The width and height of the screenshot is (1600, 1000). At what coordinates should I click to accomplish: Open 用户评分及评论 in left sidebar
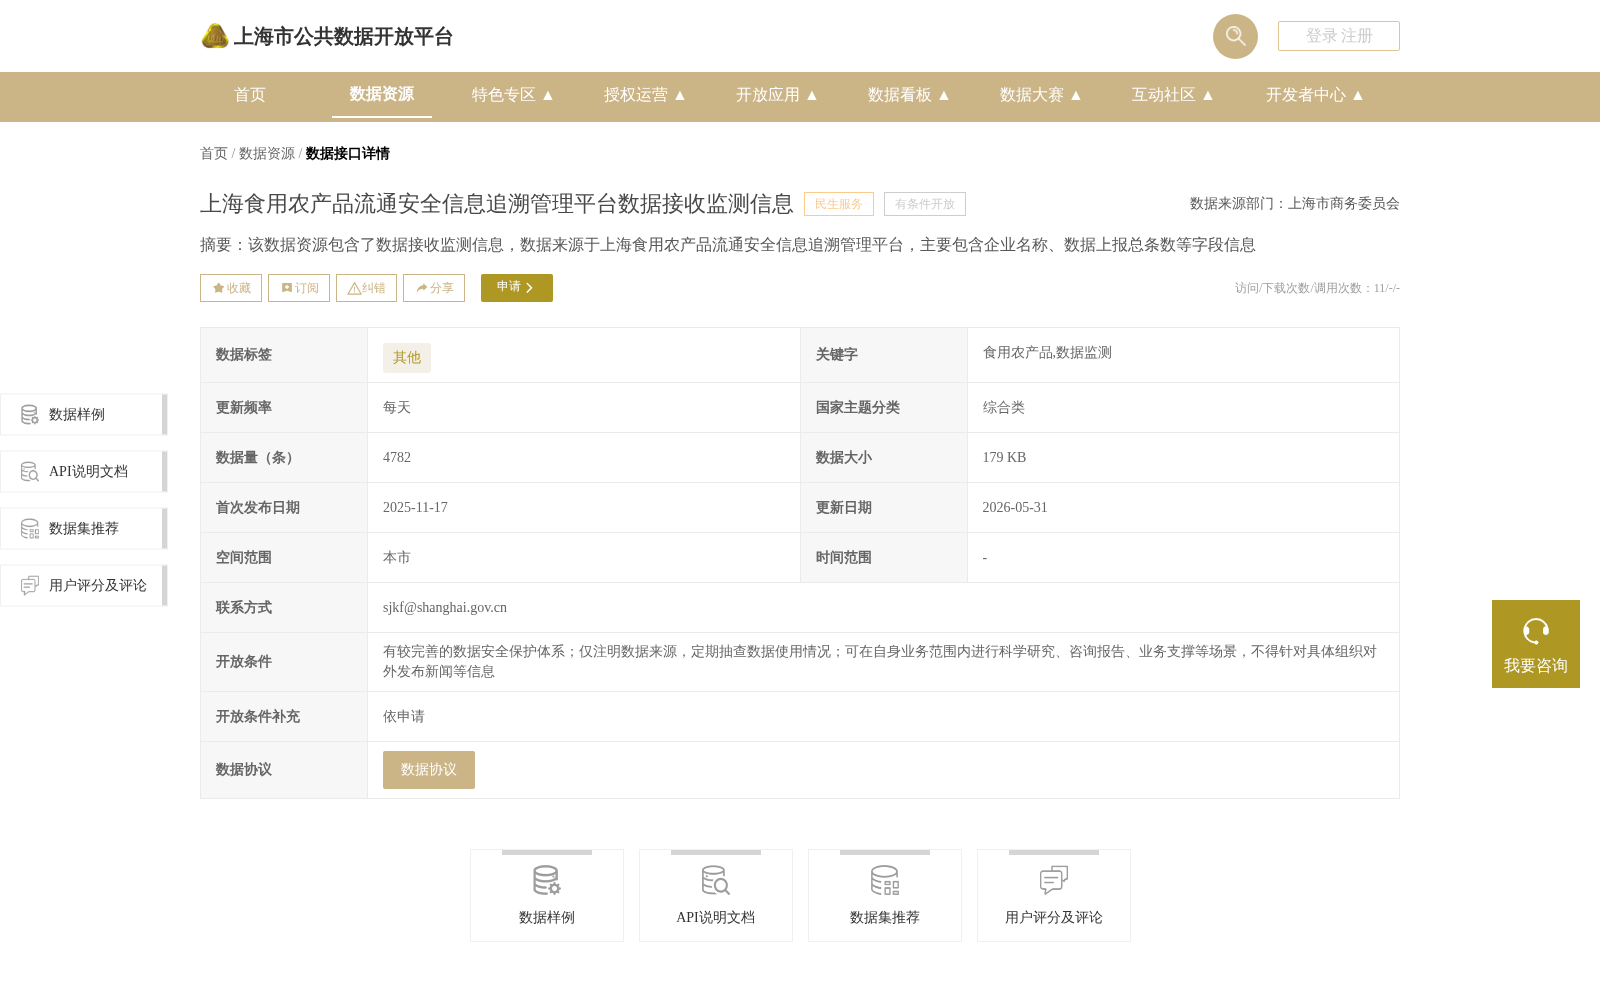(x=84, y=586)
